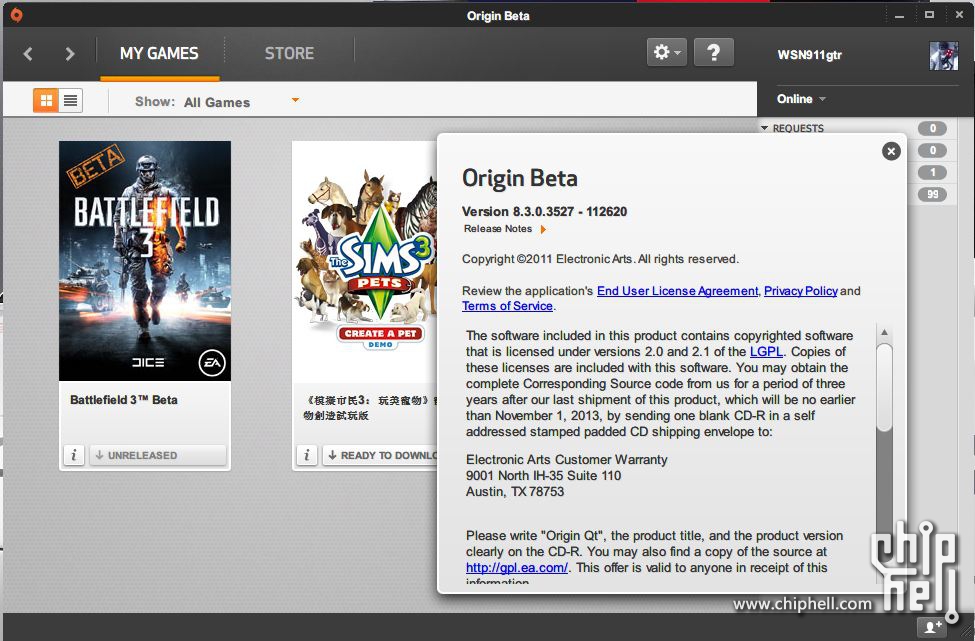The image size is (975, 641).
Task: Click Ready to Download for Sims 3 Pets
Action: click(x=381, y=455)
